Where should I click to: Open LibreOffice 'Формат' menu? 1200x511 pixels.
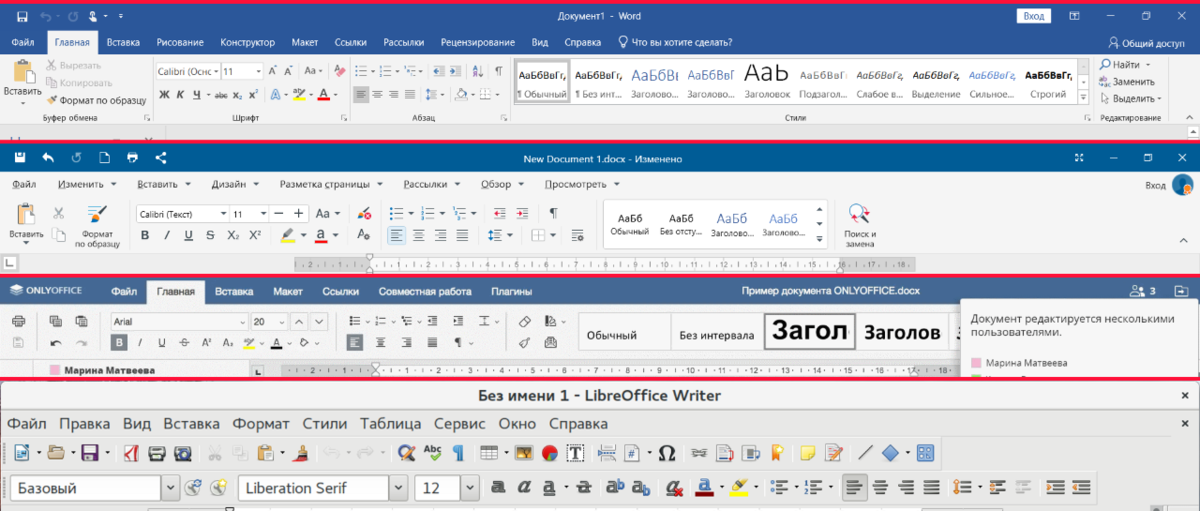click(261, 424)
